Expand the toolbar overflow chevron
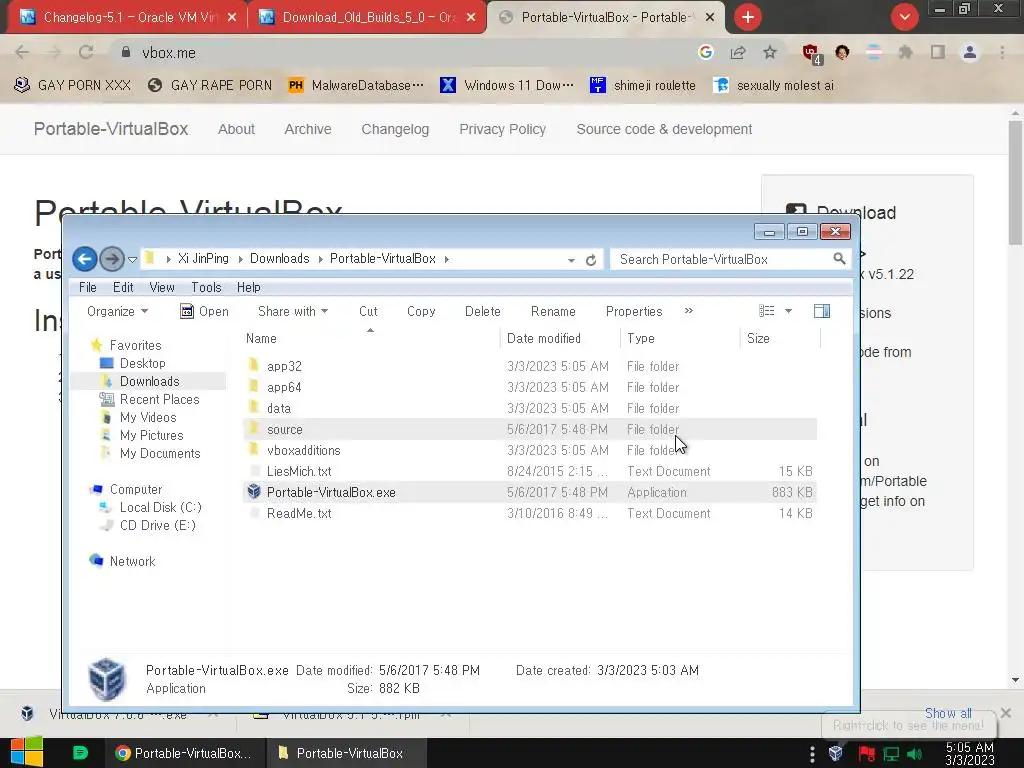This screenshot has height=768, width=1024. 688,311
